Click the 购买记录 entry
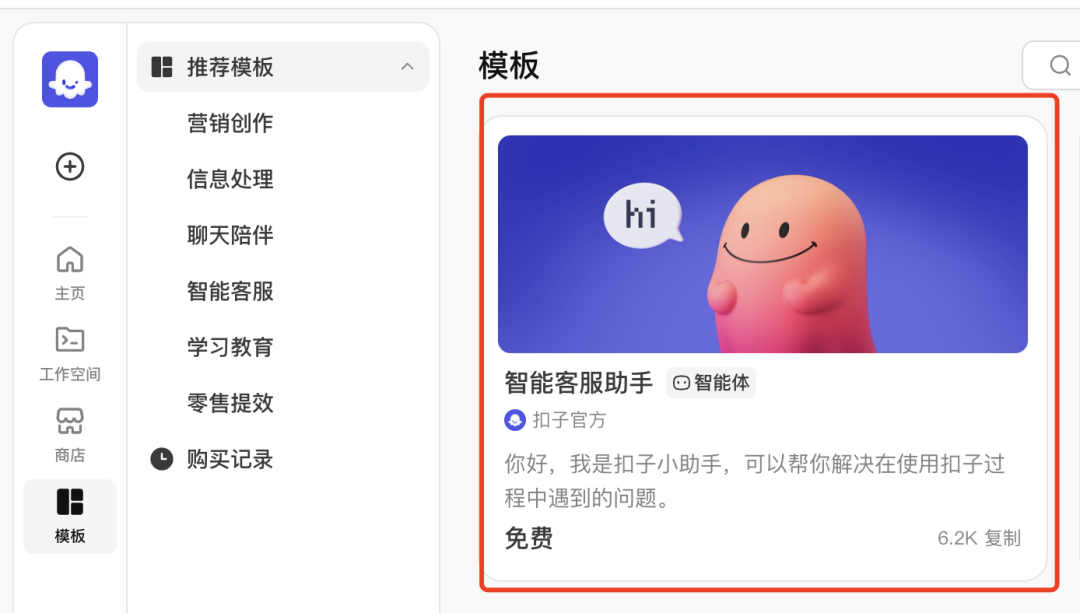This screenshot has width=1080, height=613. pyautogui.click(x=229, y=459)
